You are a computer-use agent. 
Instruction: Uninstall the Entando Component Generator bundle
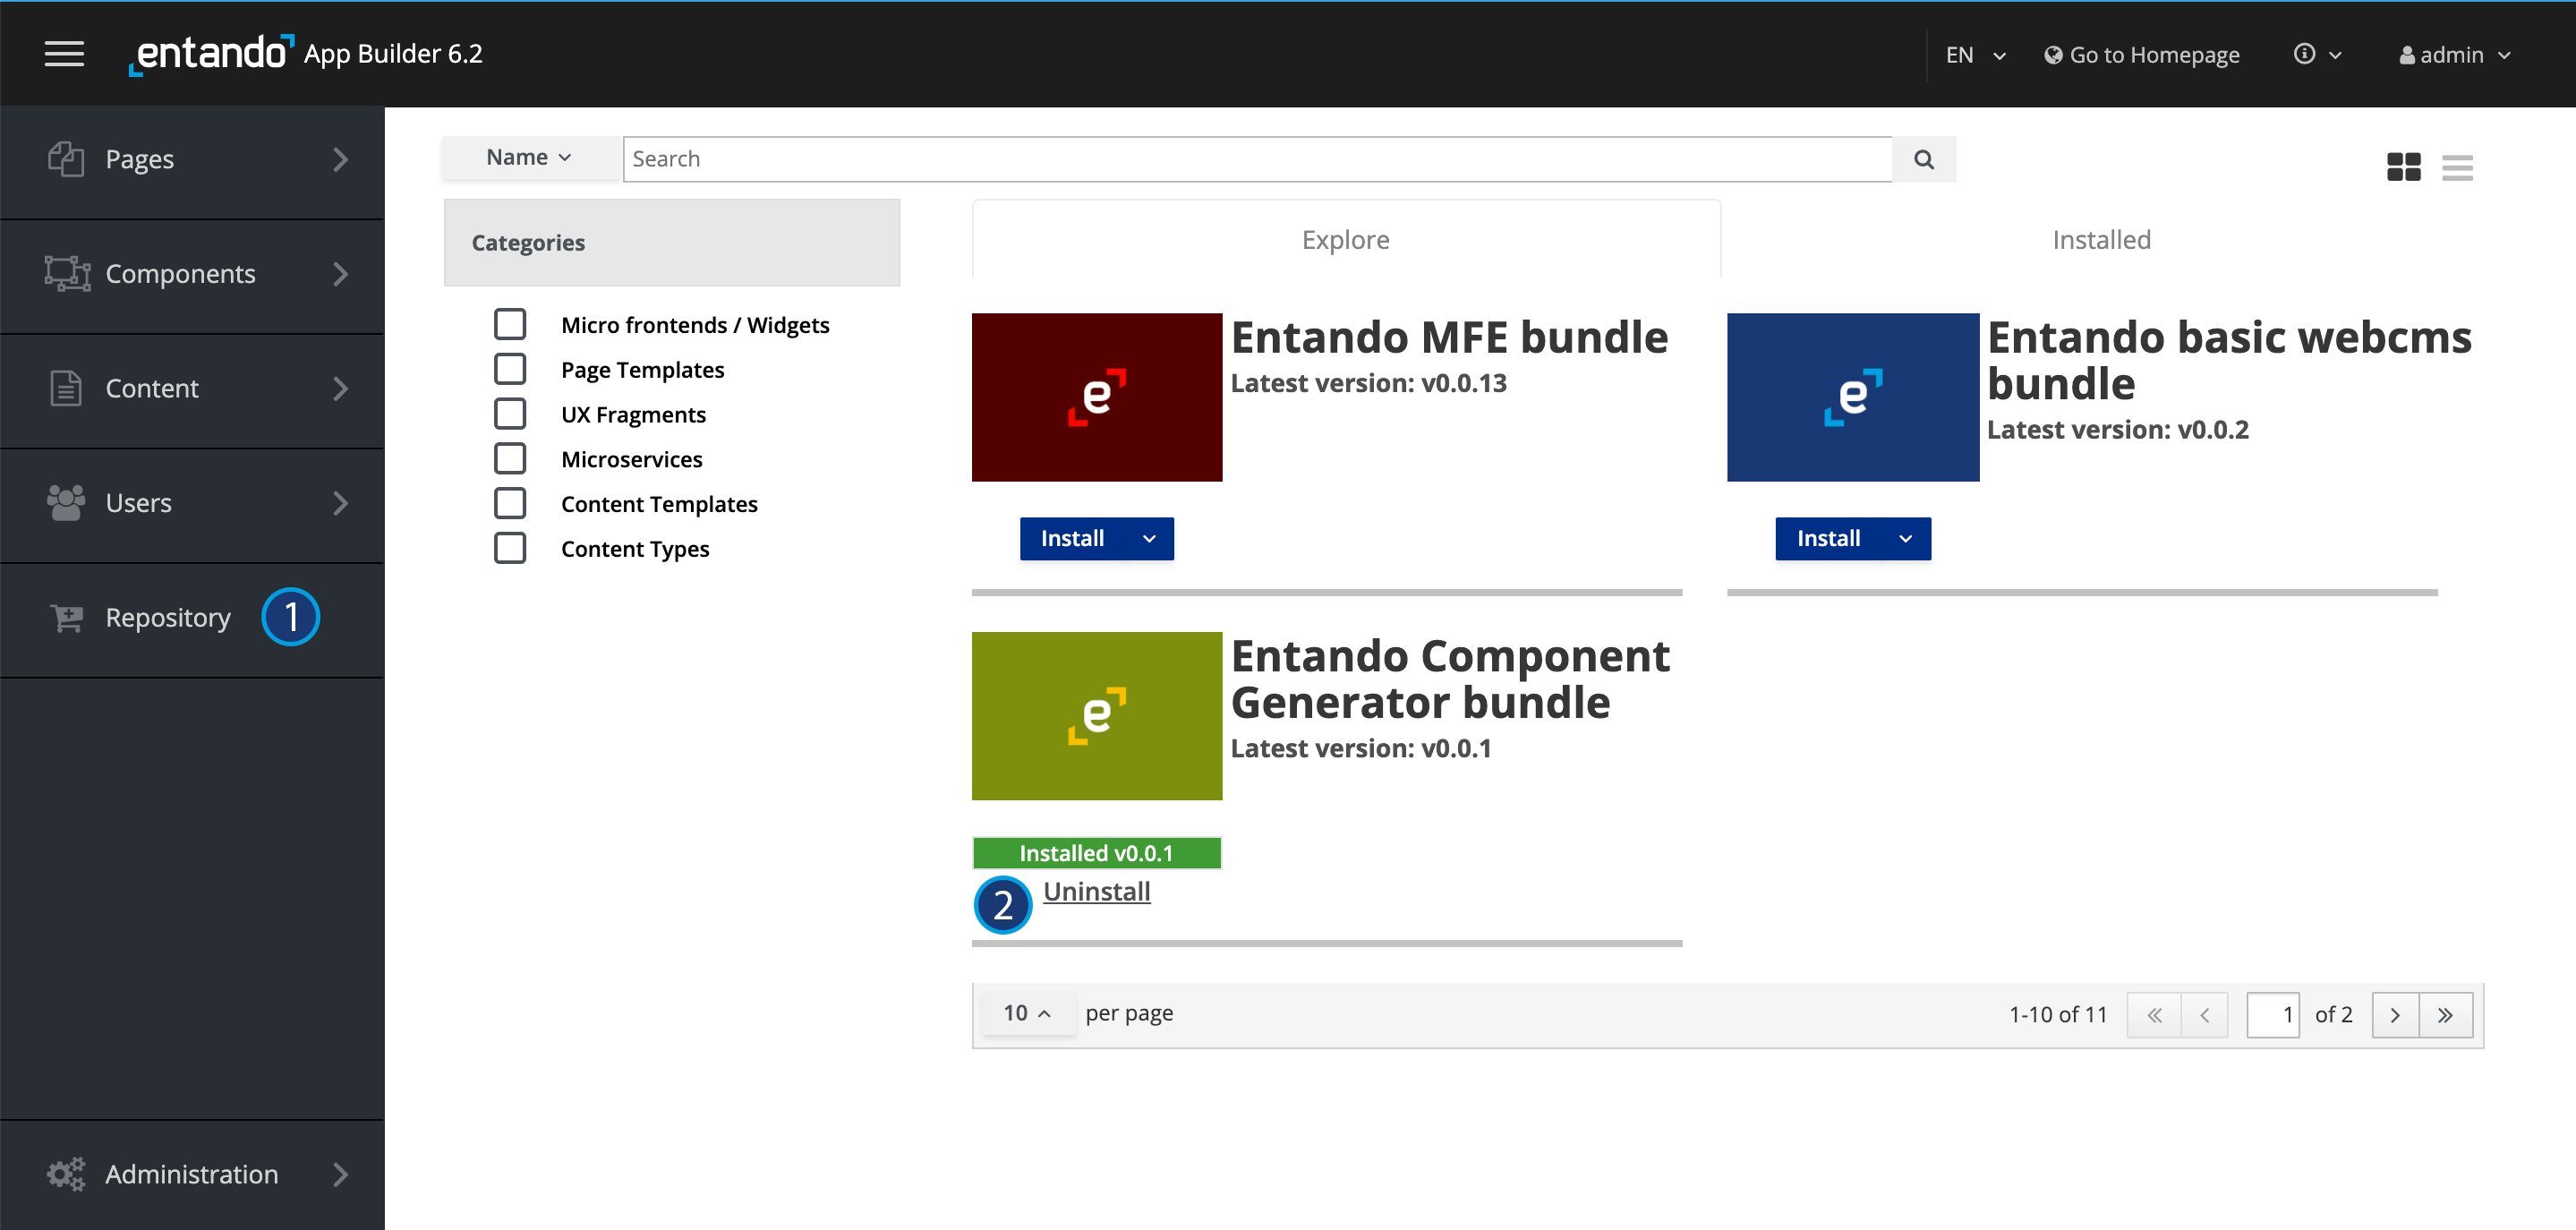coord(1096,892)
